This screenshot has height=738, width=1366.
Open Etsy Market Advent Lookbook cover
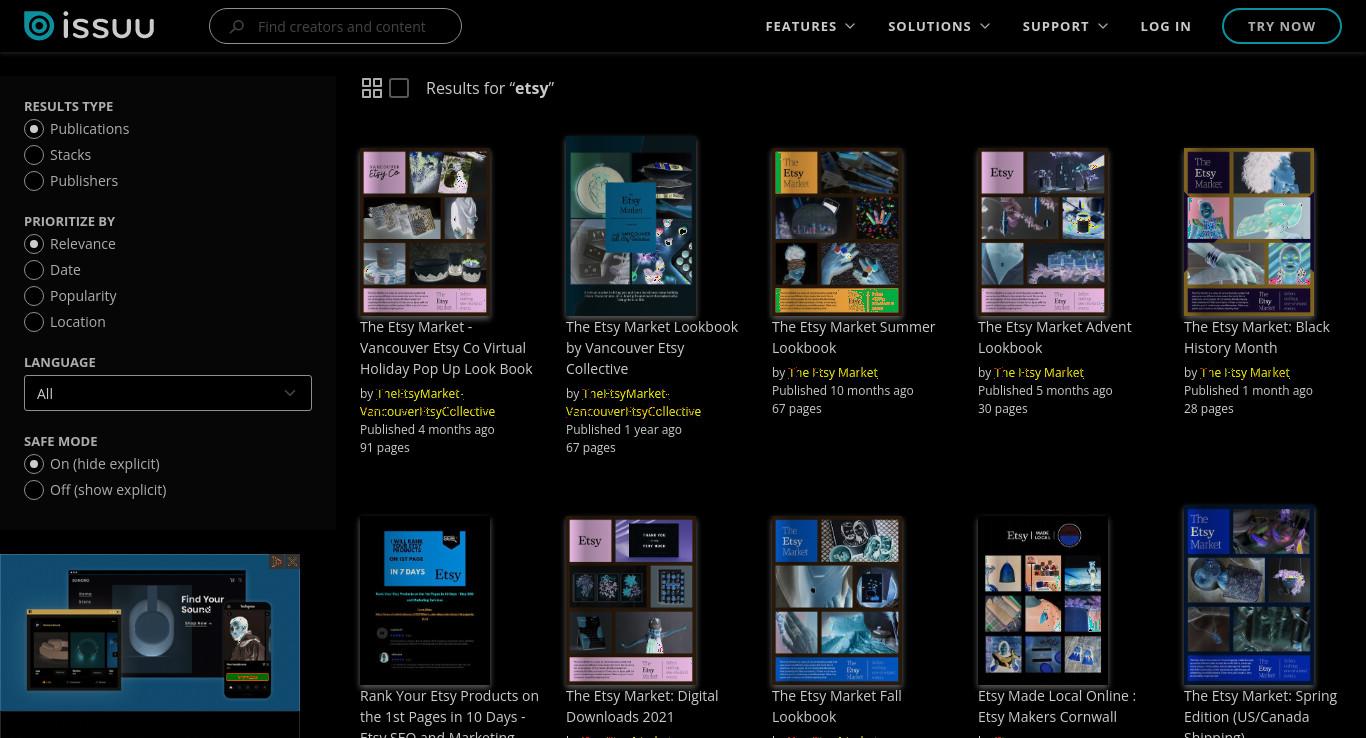point(1043,232)
